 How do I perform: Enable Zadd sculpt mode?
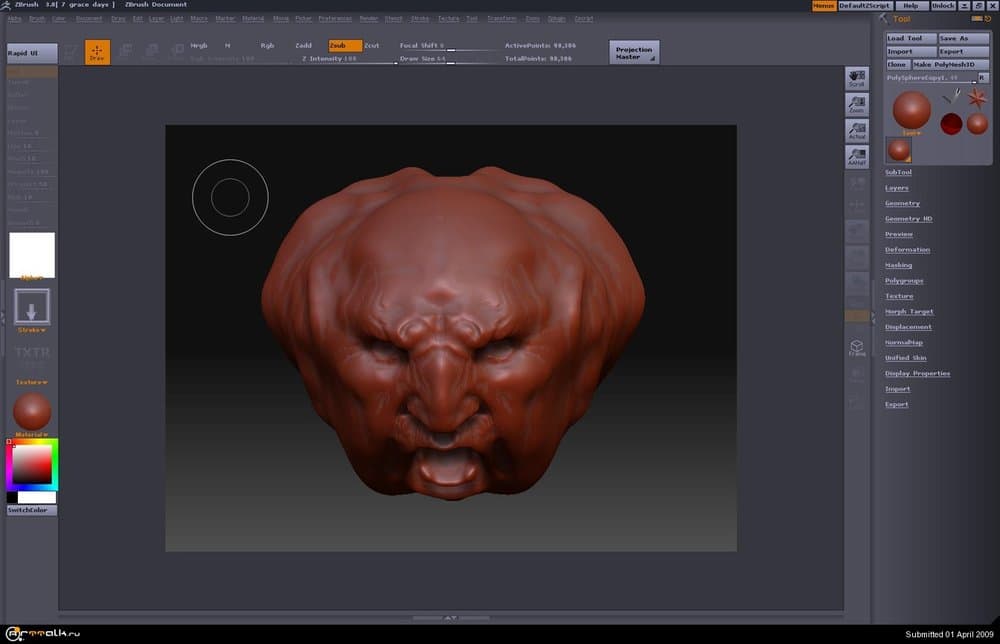pyautogui.click(x=304, y=46)
